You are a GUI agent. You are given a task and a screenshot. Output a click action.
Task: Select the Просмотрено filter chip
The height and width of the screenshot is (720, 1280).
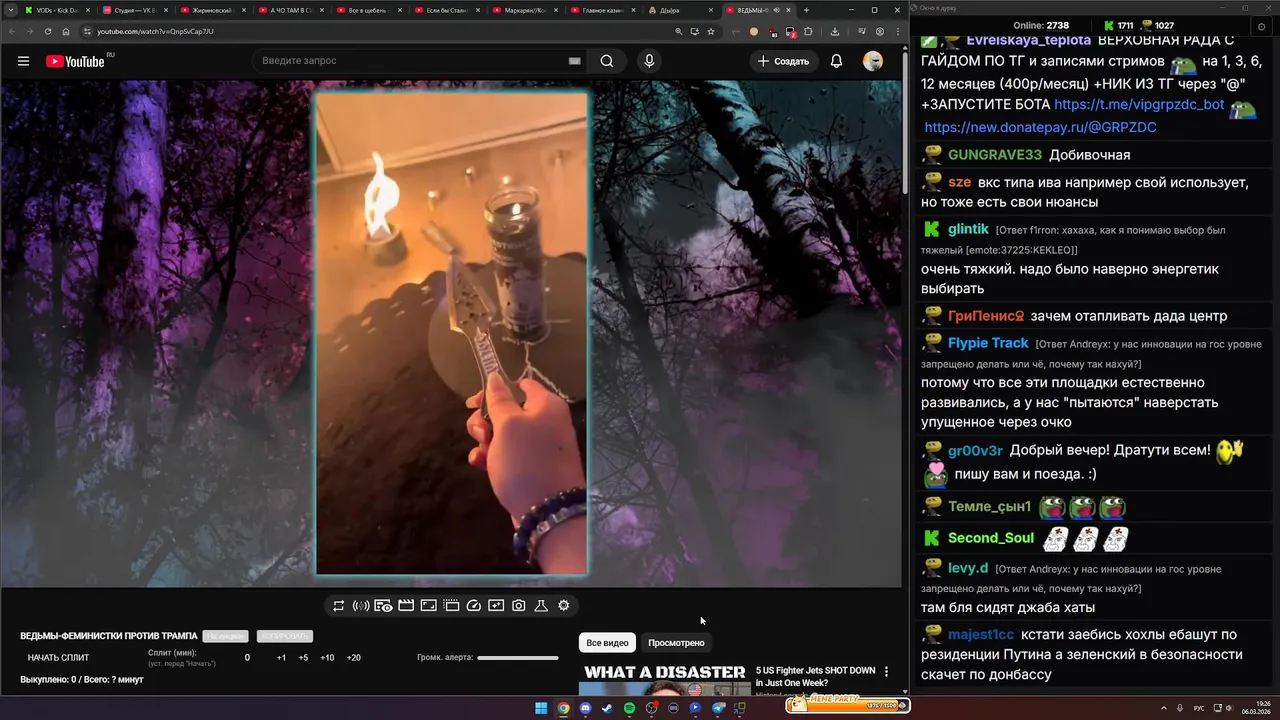point(676,643)
